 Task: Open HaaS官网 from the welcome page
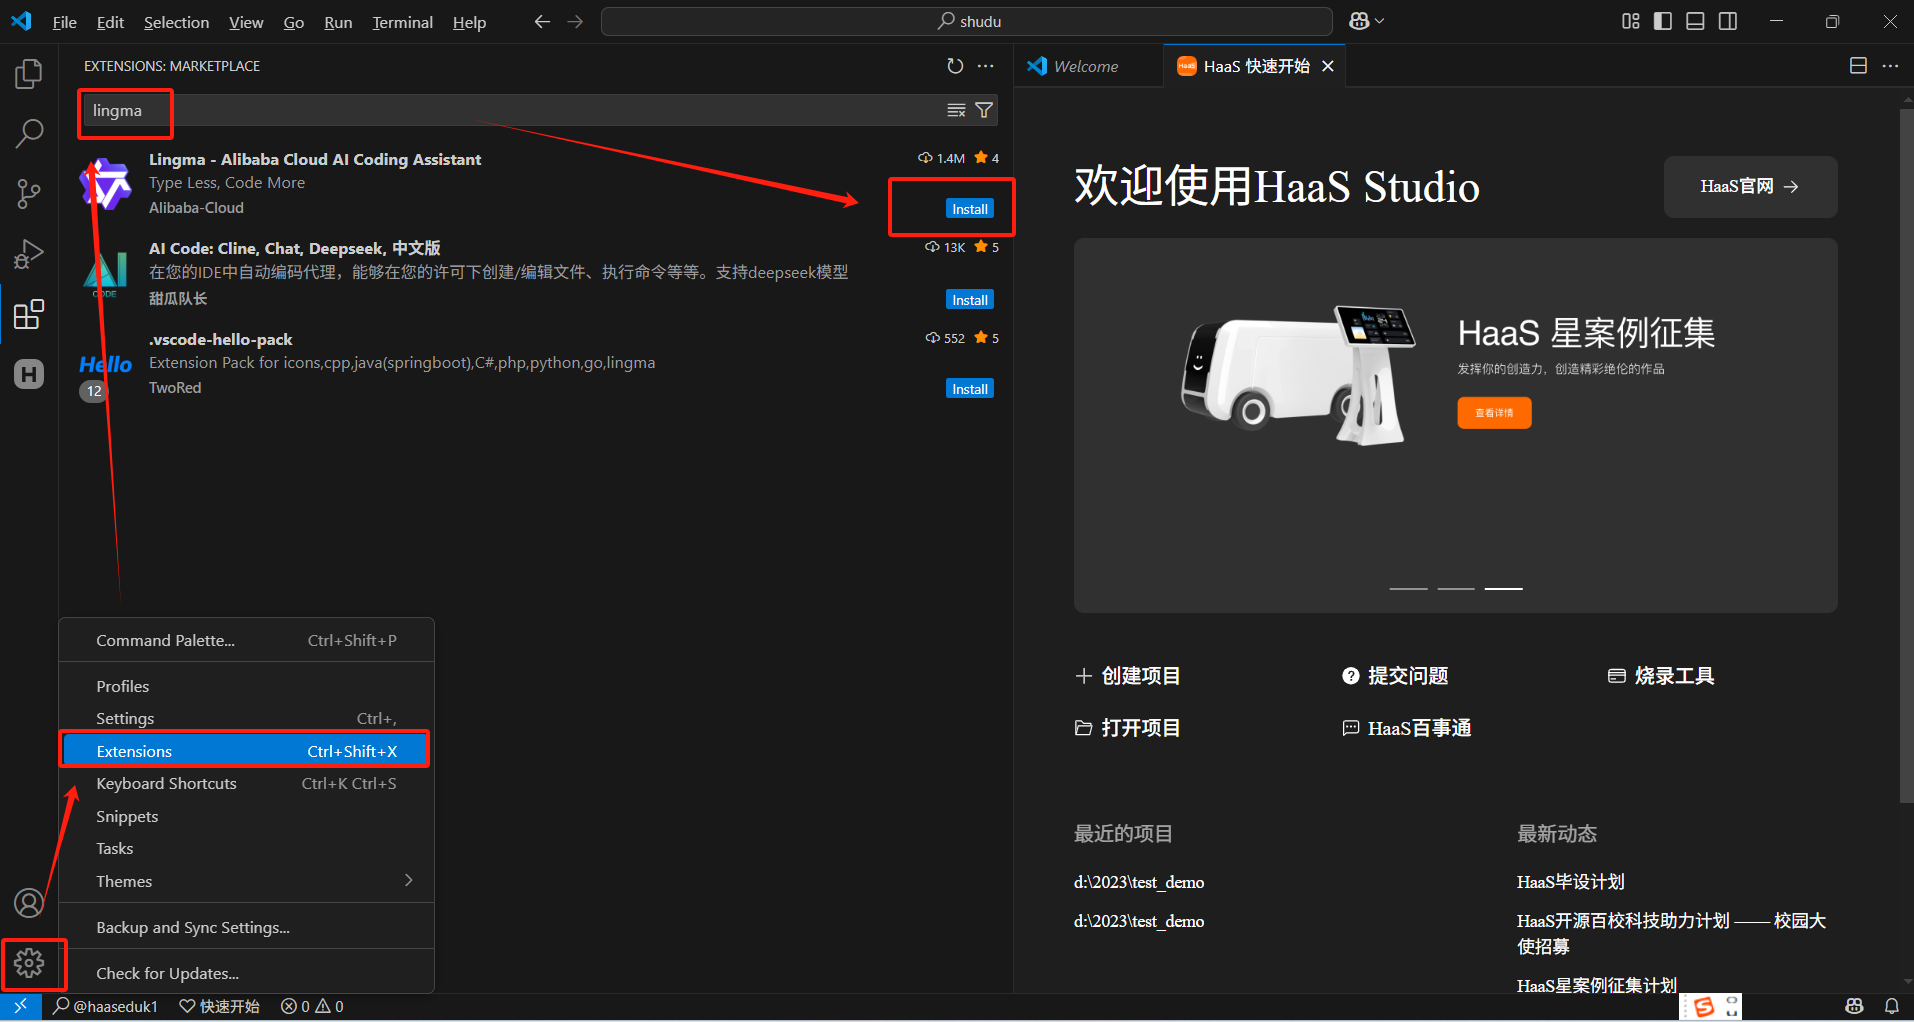click(x=1749, y=187)
